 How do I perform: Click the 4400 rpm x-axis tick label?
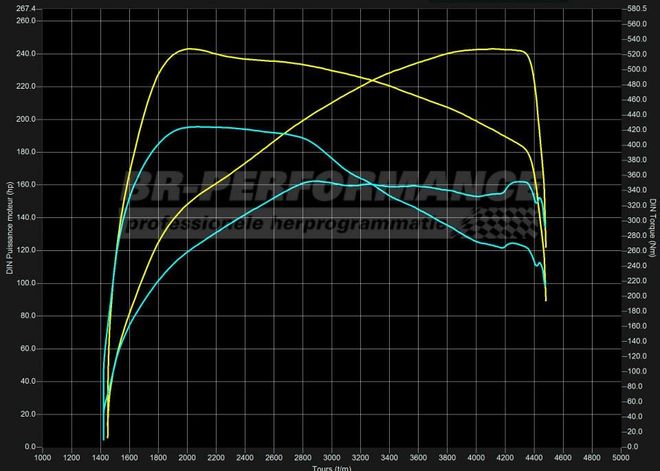point(533,457)
